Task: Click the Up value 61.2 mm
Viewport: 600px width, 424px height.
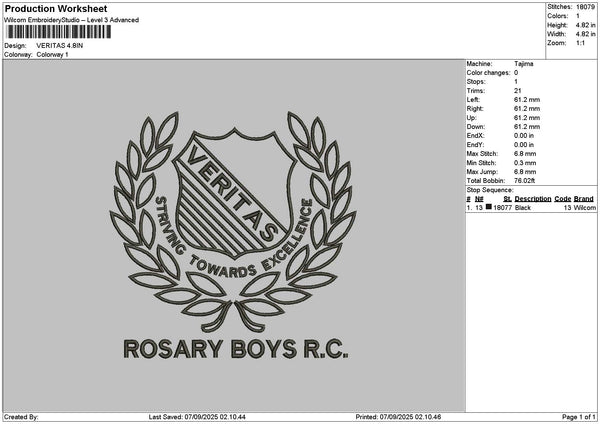Action: click(527, 118)
